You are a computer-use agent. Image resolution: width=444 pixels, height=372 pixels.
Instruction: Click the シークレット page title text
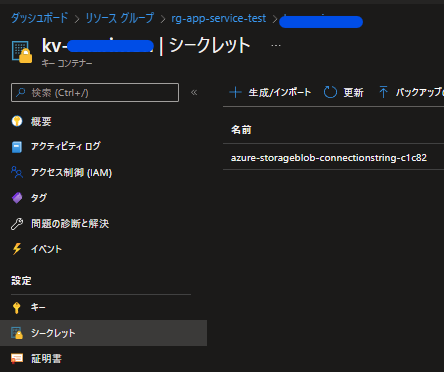pos(210,45)
